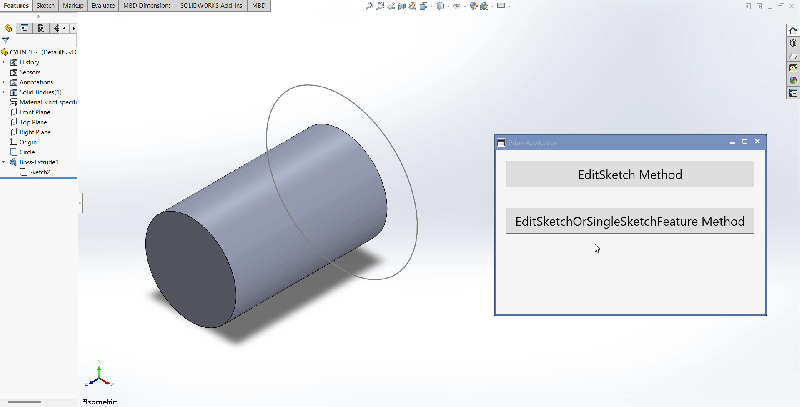Select the Sensors tree item

click(x=25, y=72)
